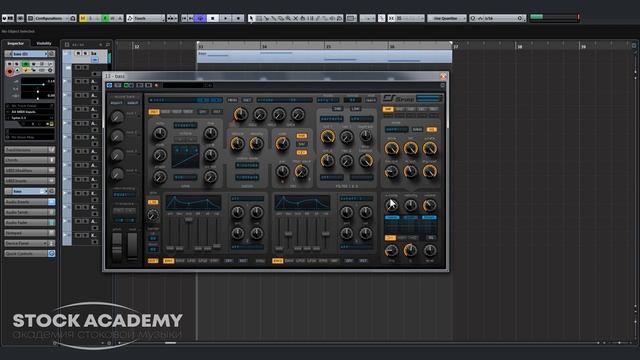Image resolution: width=640 pixels, height=360 pixels.
Task: Select first orange FX tab in synth
Action: coord(388,109)
